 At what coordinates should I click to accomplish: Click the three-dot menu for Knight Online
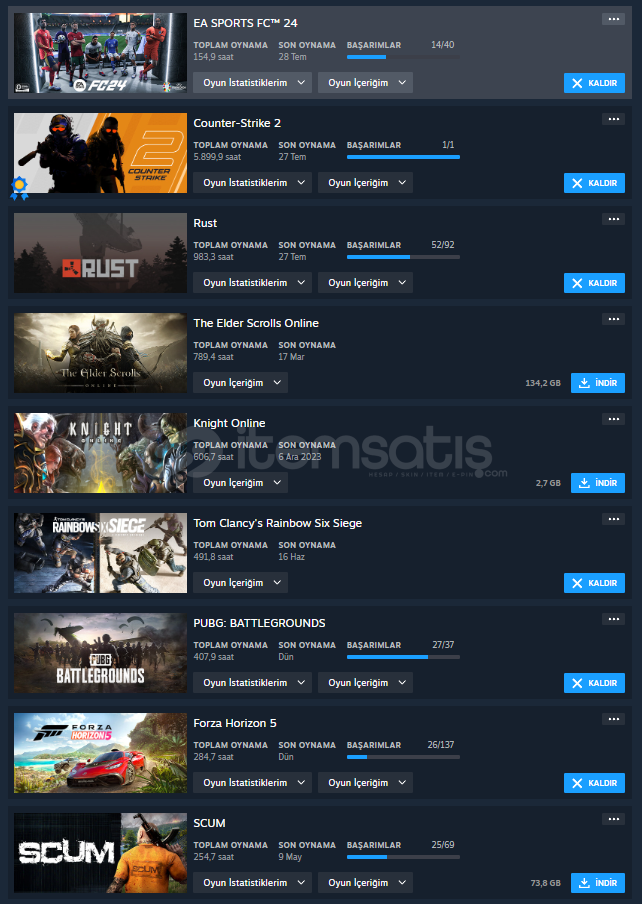[x=613, y=419]
